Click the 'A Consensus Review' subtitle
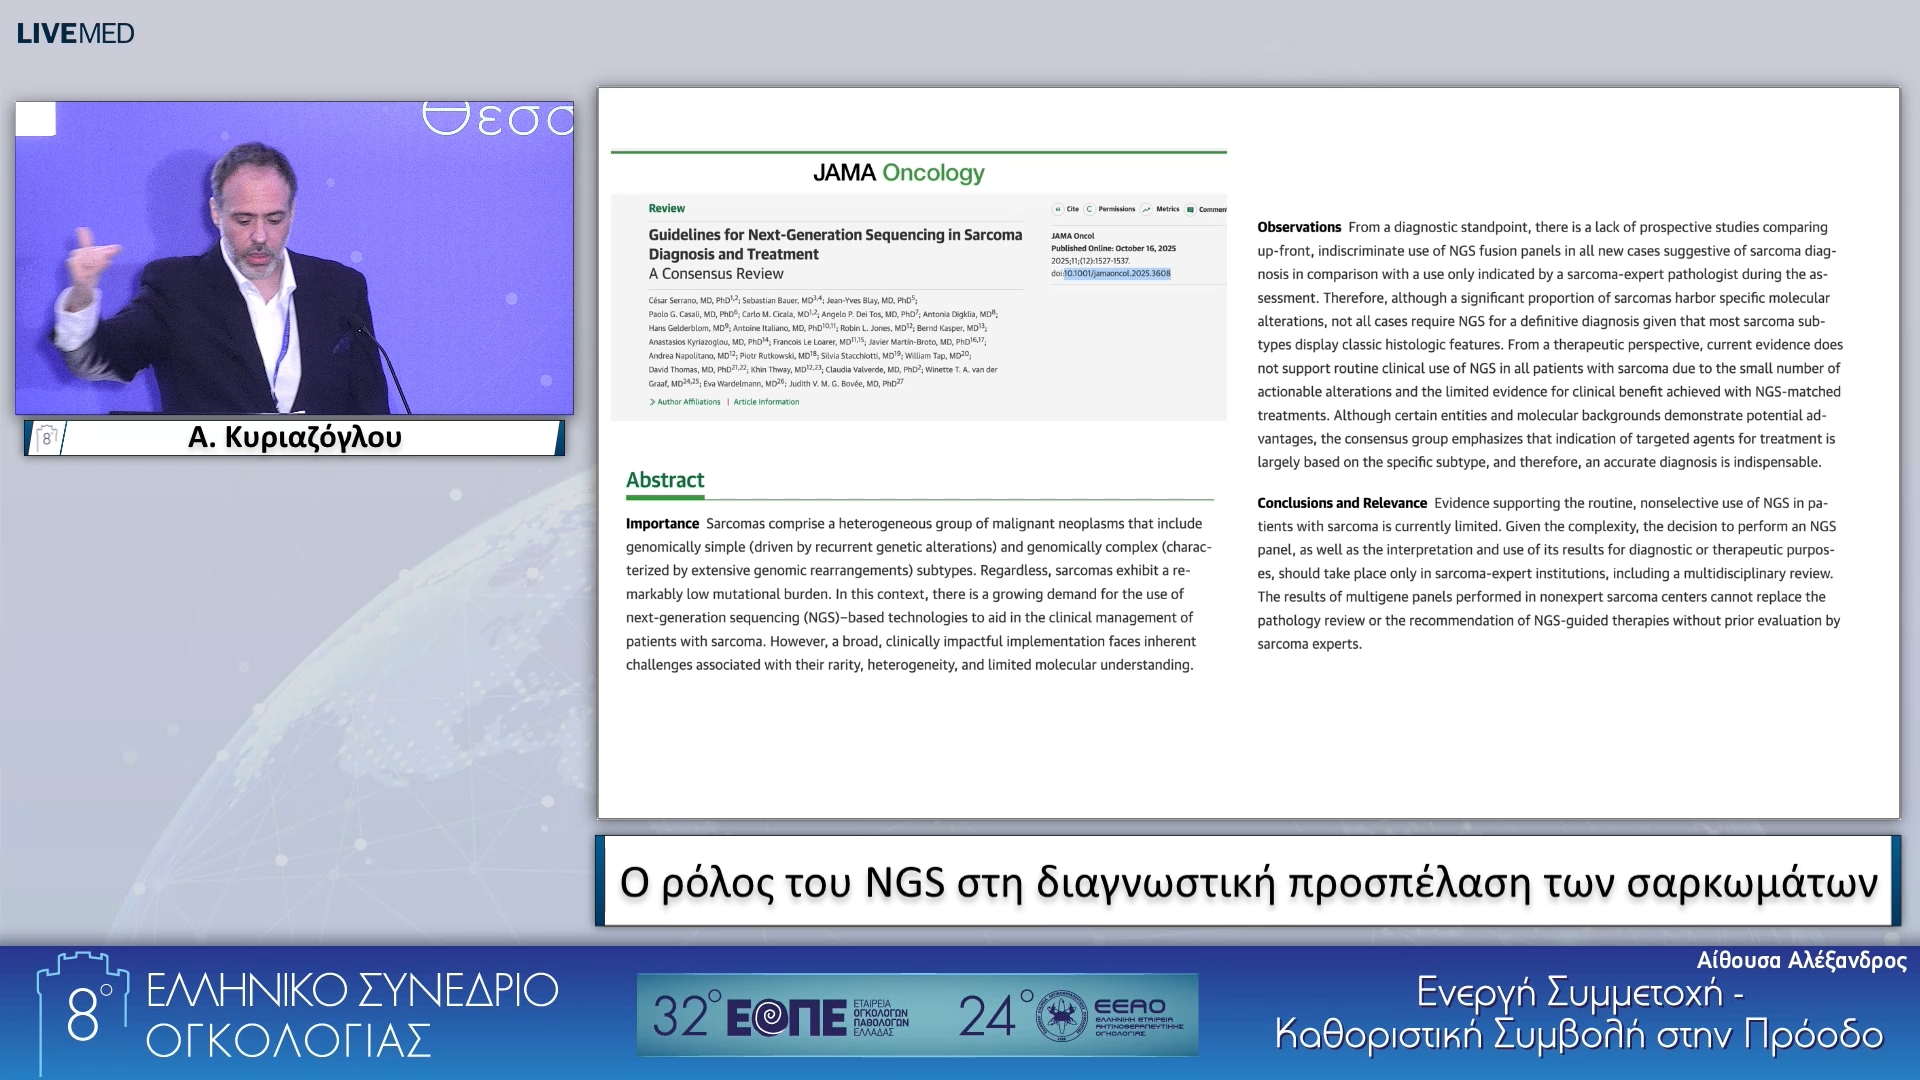Image resolution: width=1920 pixels, height=1080 pixels. (x=716, y=274)
